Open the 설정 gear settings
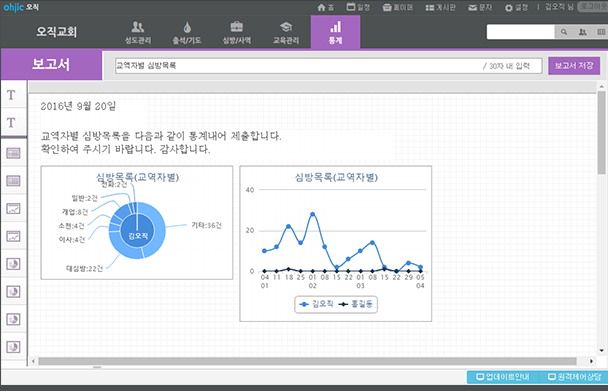The height and width of the screenshot is (391, 608). (x=516, y=7)
